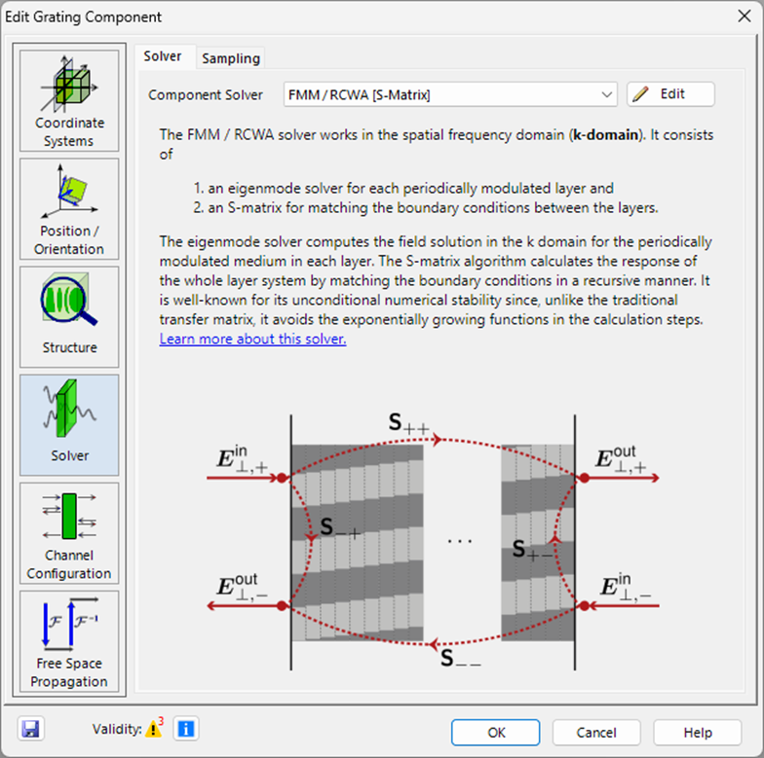Open the Free Space Propagation page
This screenshot has width=764, height=758.
pyautogui.click(x=69, y=642)
